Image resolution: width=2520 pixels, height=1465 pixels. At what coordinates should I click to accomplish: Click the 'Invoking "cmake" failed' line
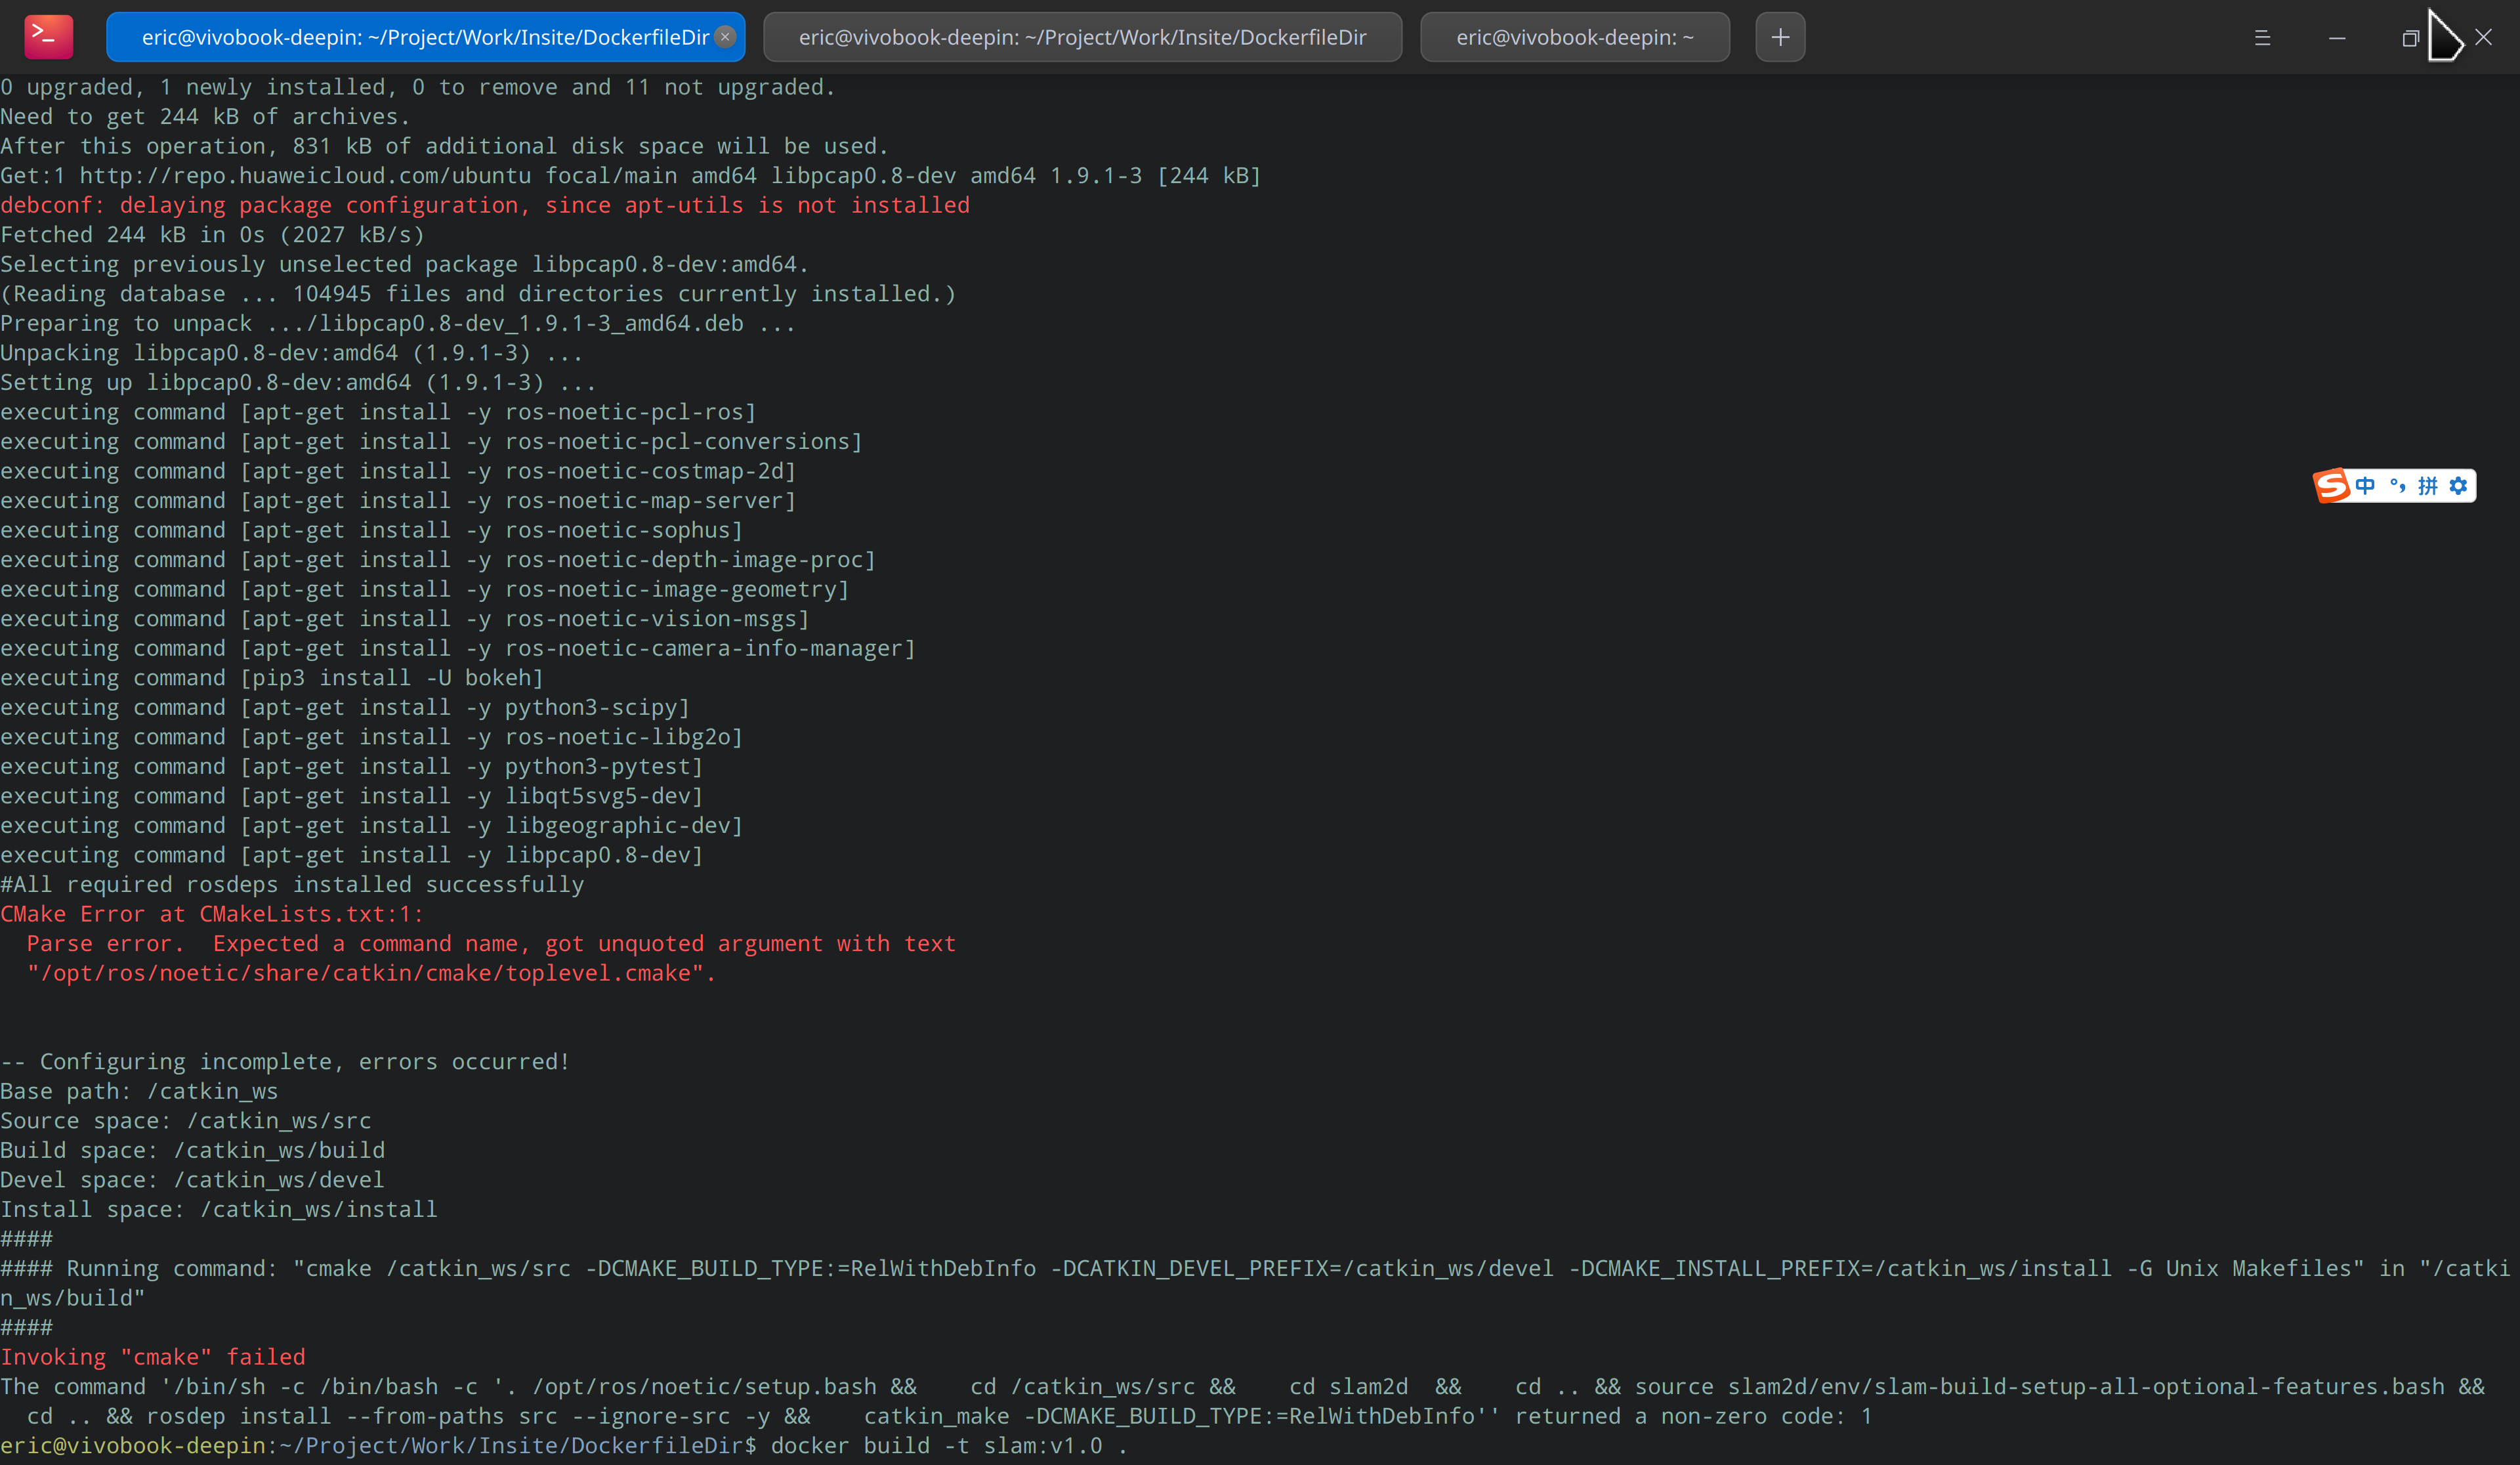[153, 1357]
